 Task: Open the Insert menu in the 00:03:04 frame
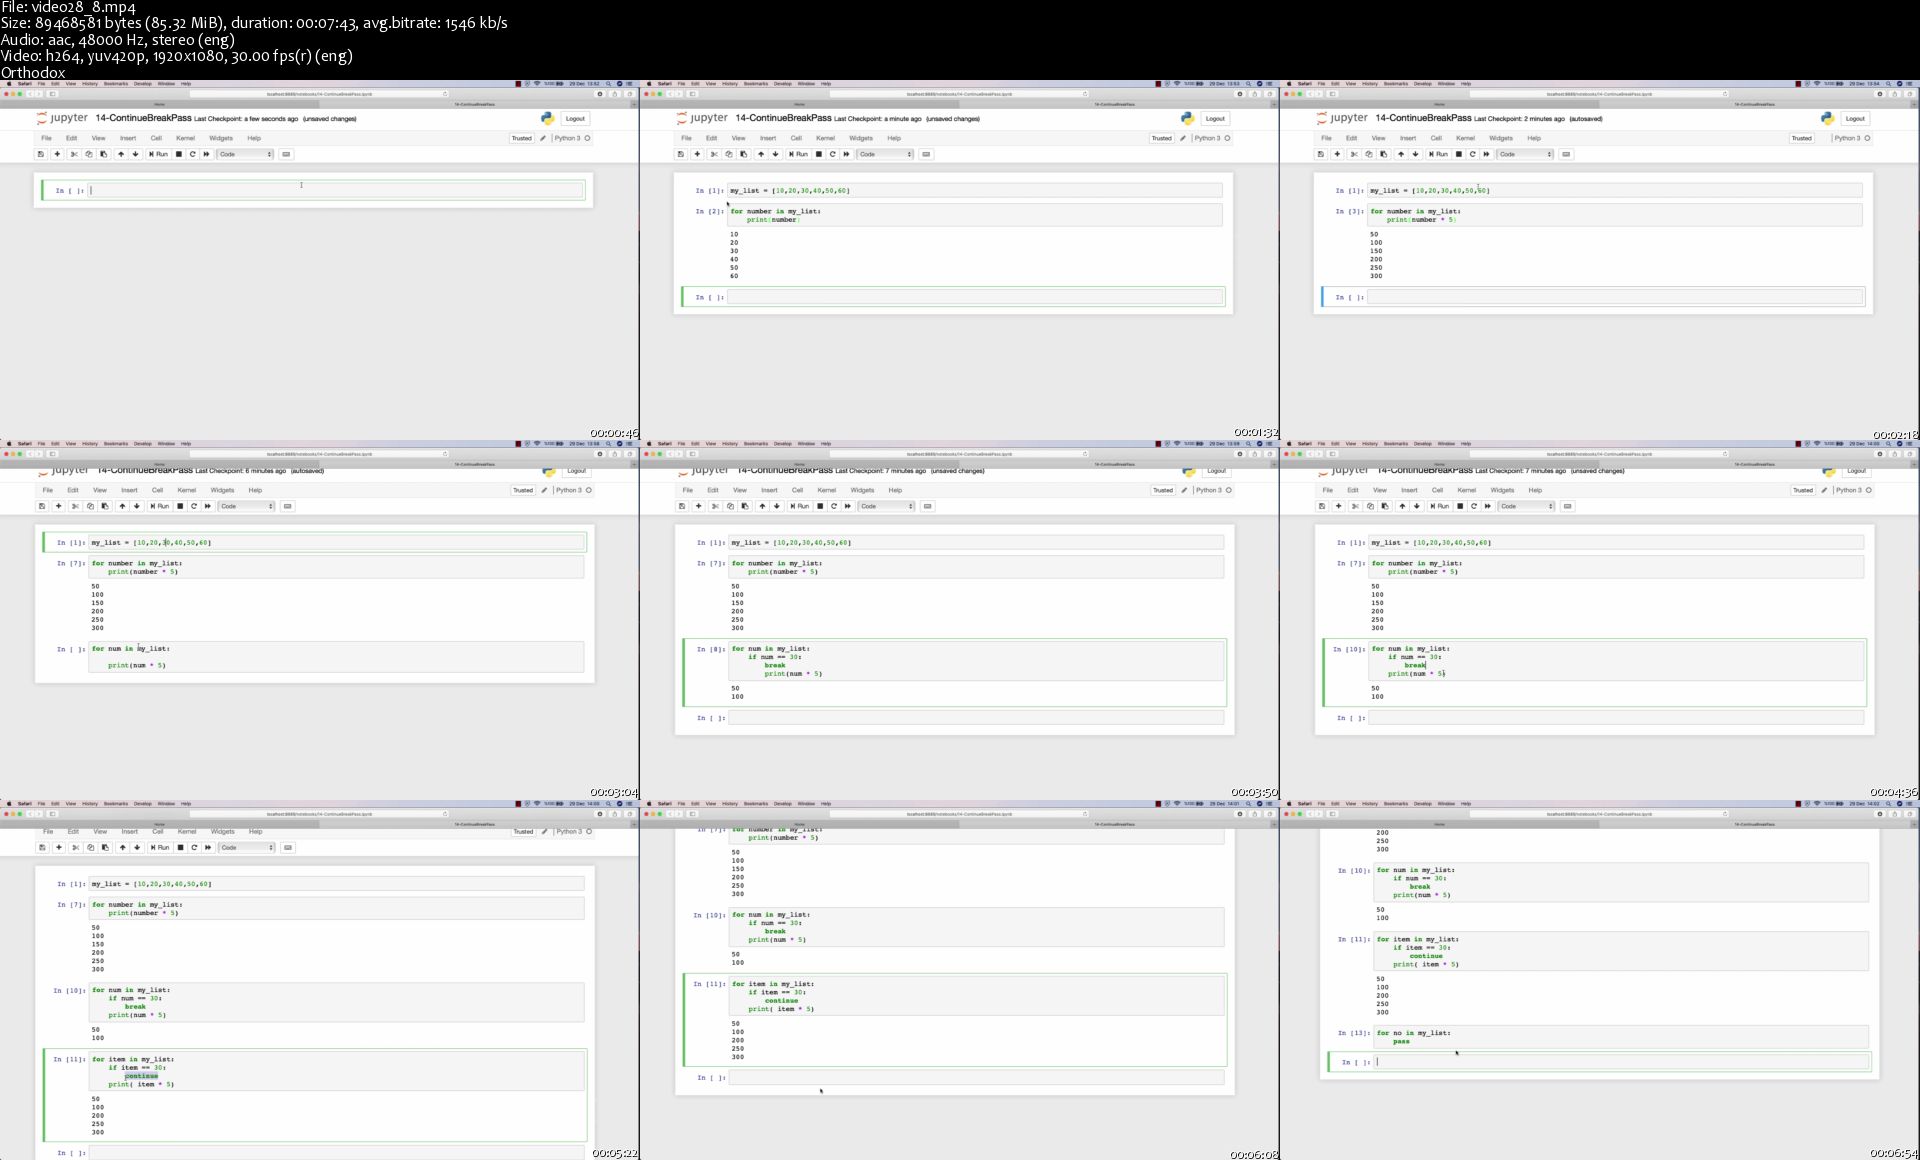[x=129, y=490]
